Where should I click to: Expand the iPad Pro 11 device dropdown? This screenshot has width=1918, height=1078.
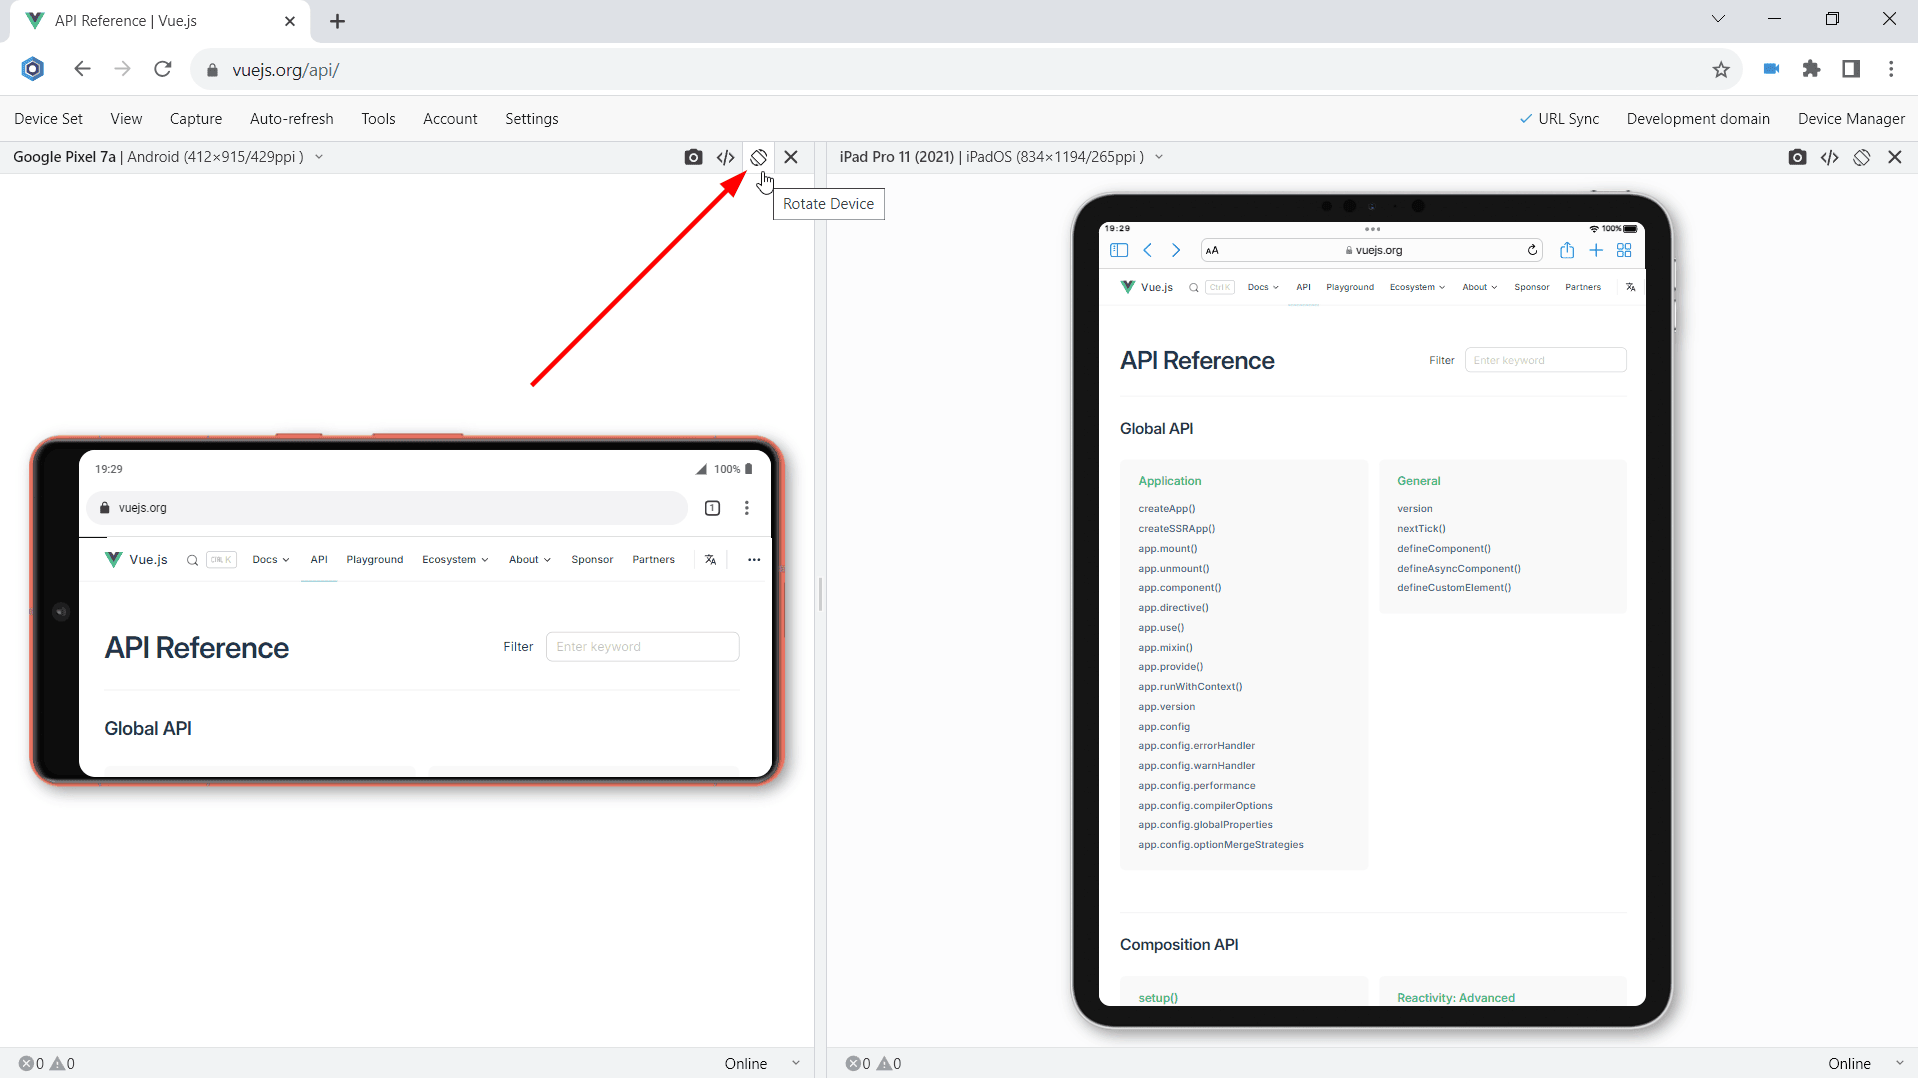point(1159,157)
